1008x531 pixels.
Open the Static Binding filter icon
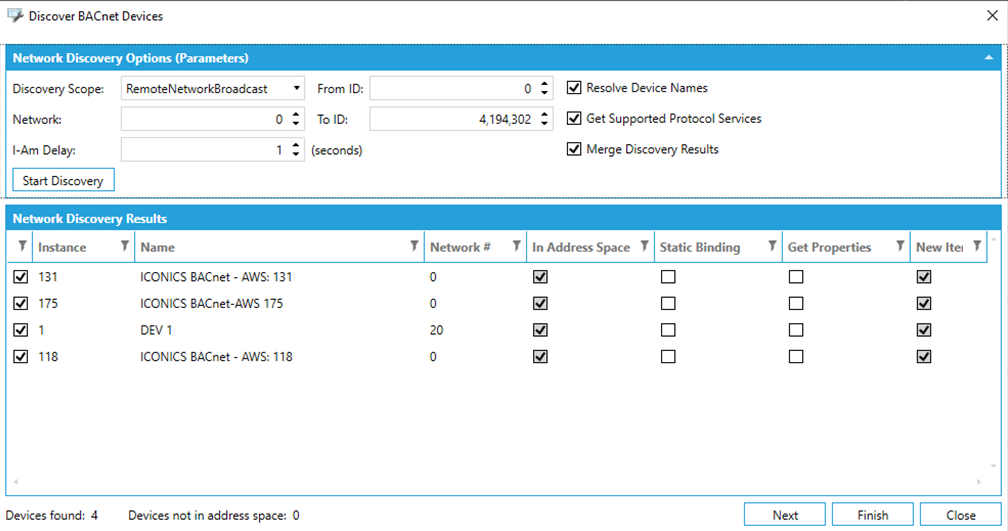[x=772, y=246]
